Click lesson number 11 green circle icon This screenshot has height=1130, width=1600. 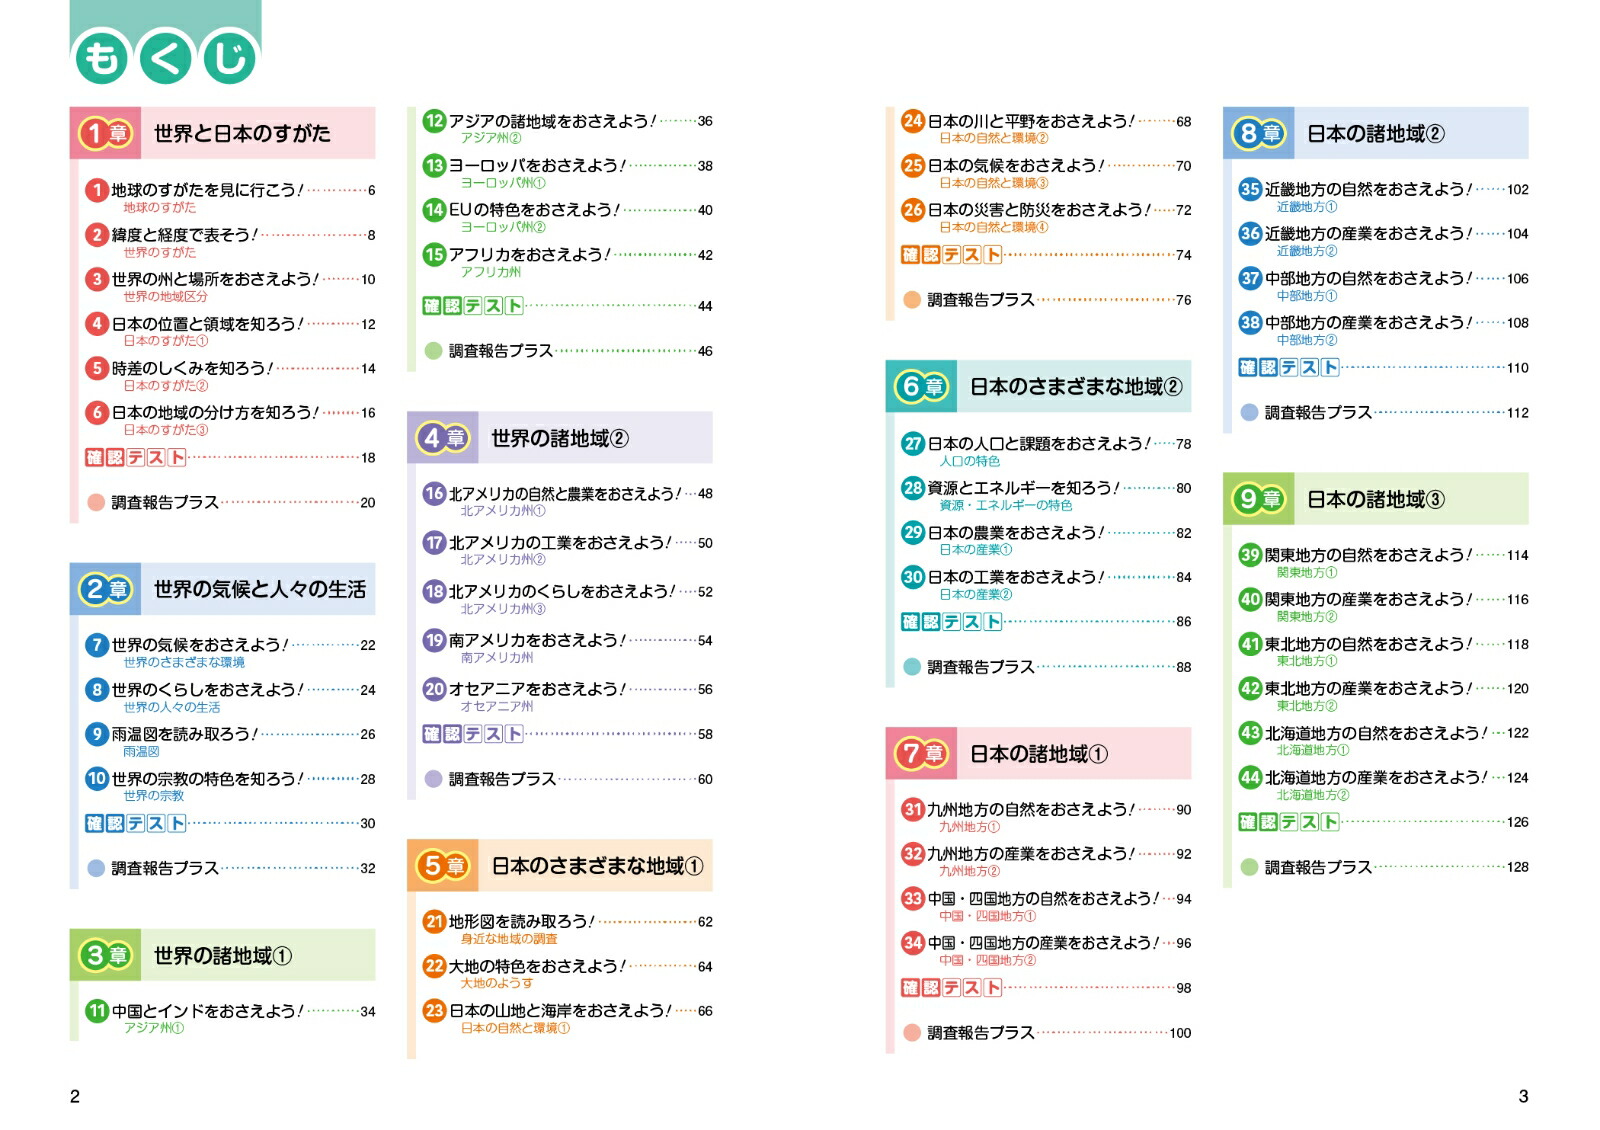[x=97, y=1011]
